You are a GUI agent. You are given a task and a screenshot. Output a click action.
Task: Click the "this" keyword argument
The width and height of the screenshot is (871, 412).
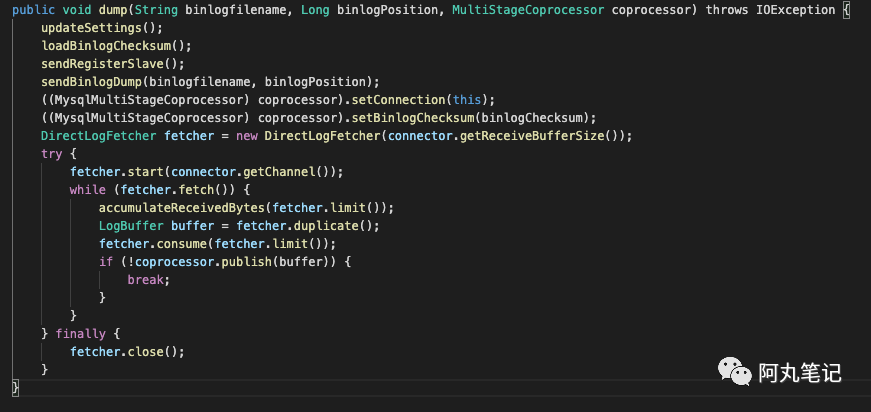[x=467, y=100]
